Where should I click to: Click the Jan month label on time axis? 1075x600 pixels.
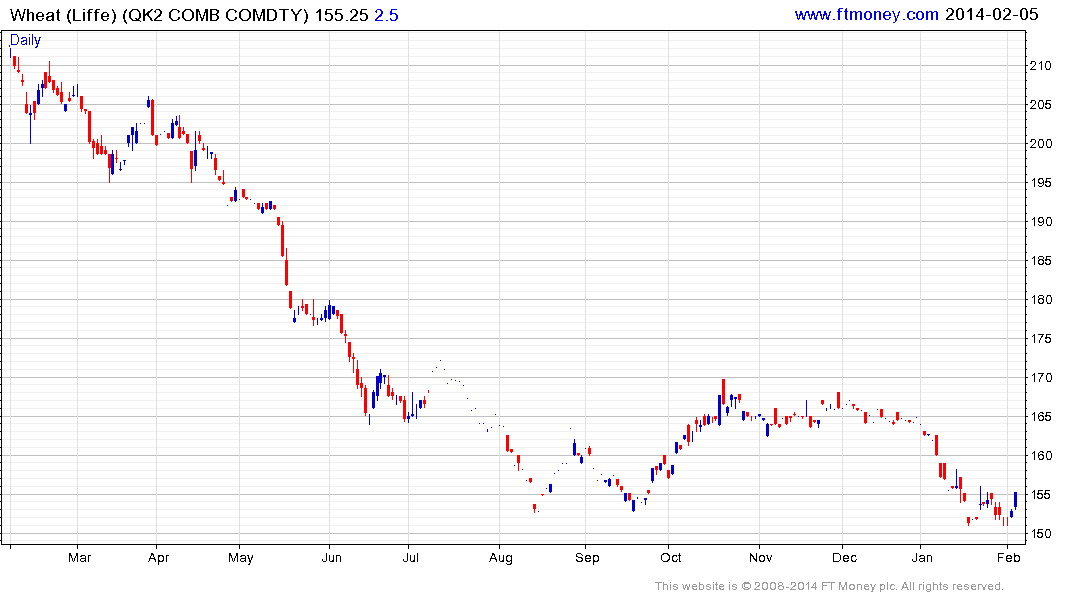[x=922, y=558]
